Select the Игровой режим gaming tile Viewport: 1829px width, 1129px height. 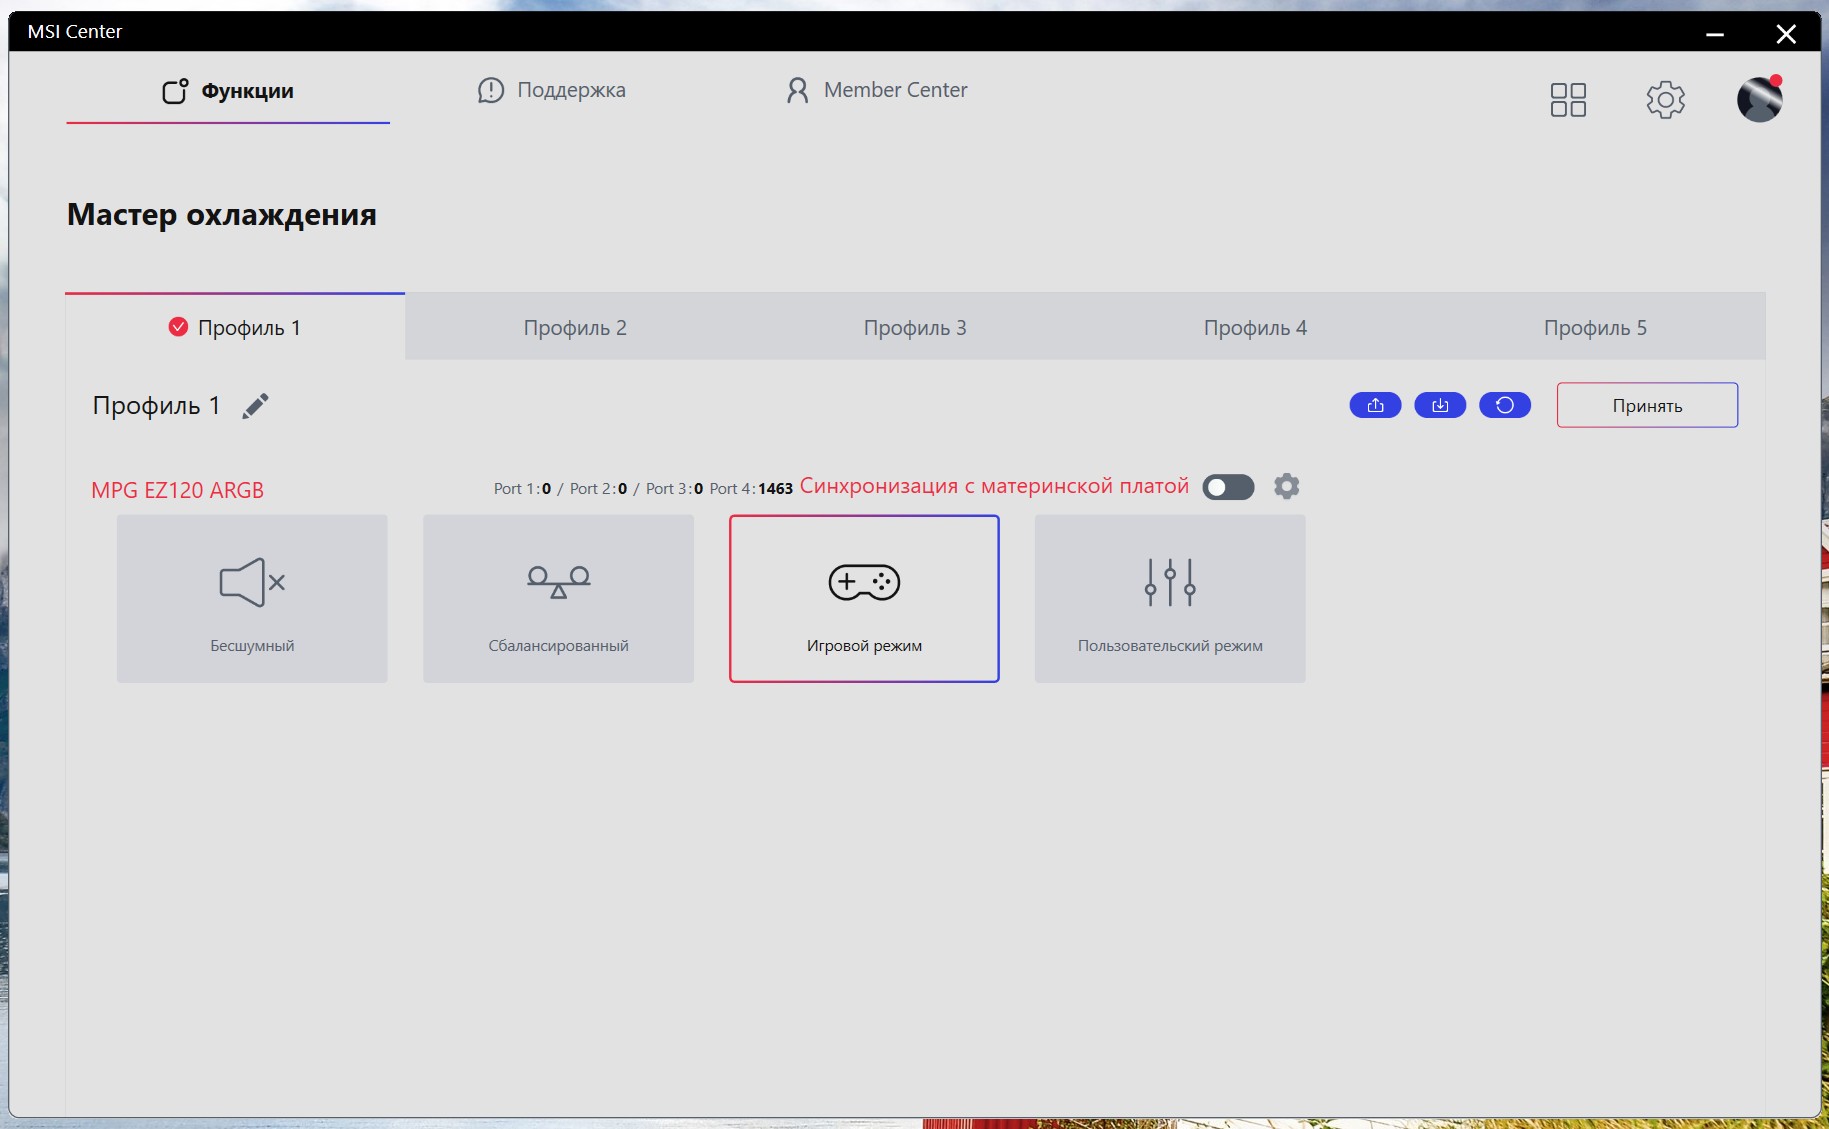pos(864,599)
